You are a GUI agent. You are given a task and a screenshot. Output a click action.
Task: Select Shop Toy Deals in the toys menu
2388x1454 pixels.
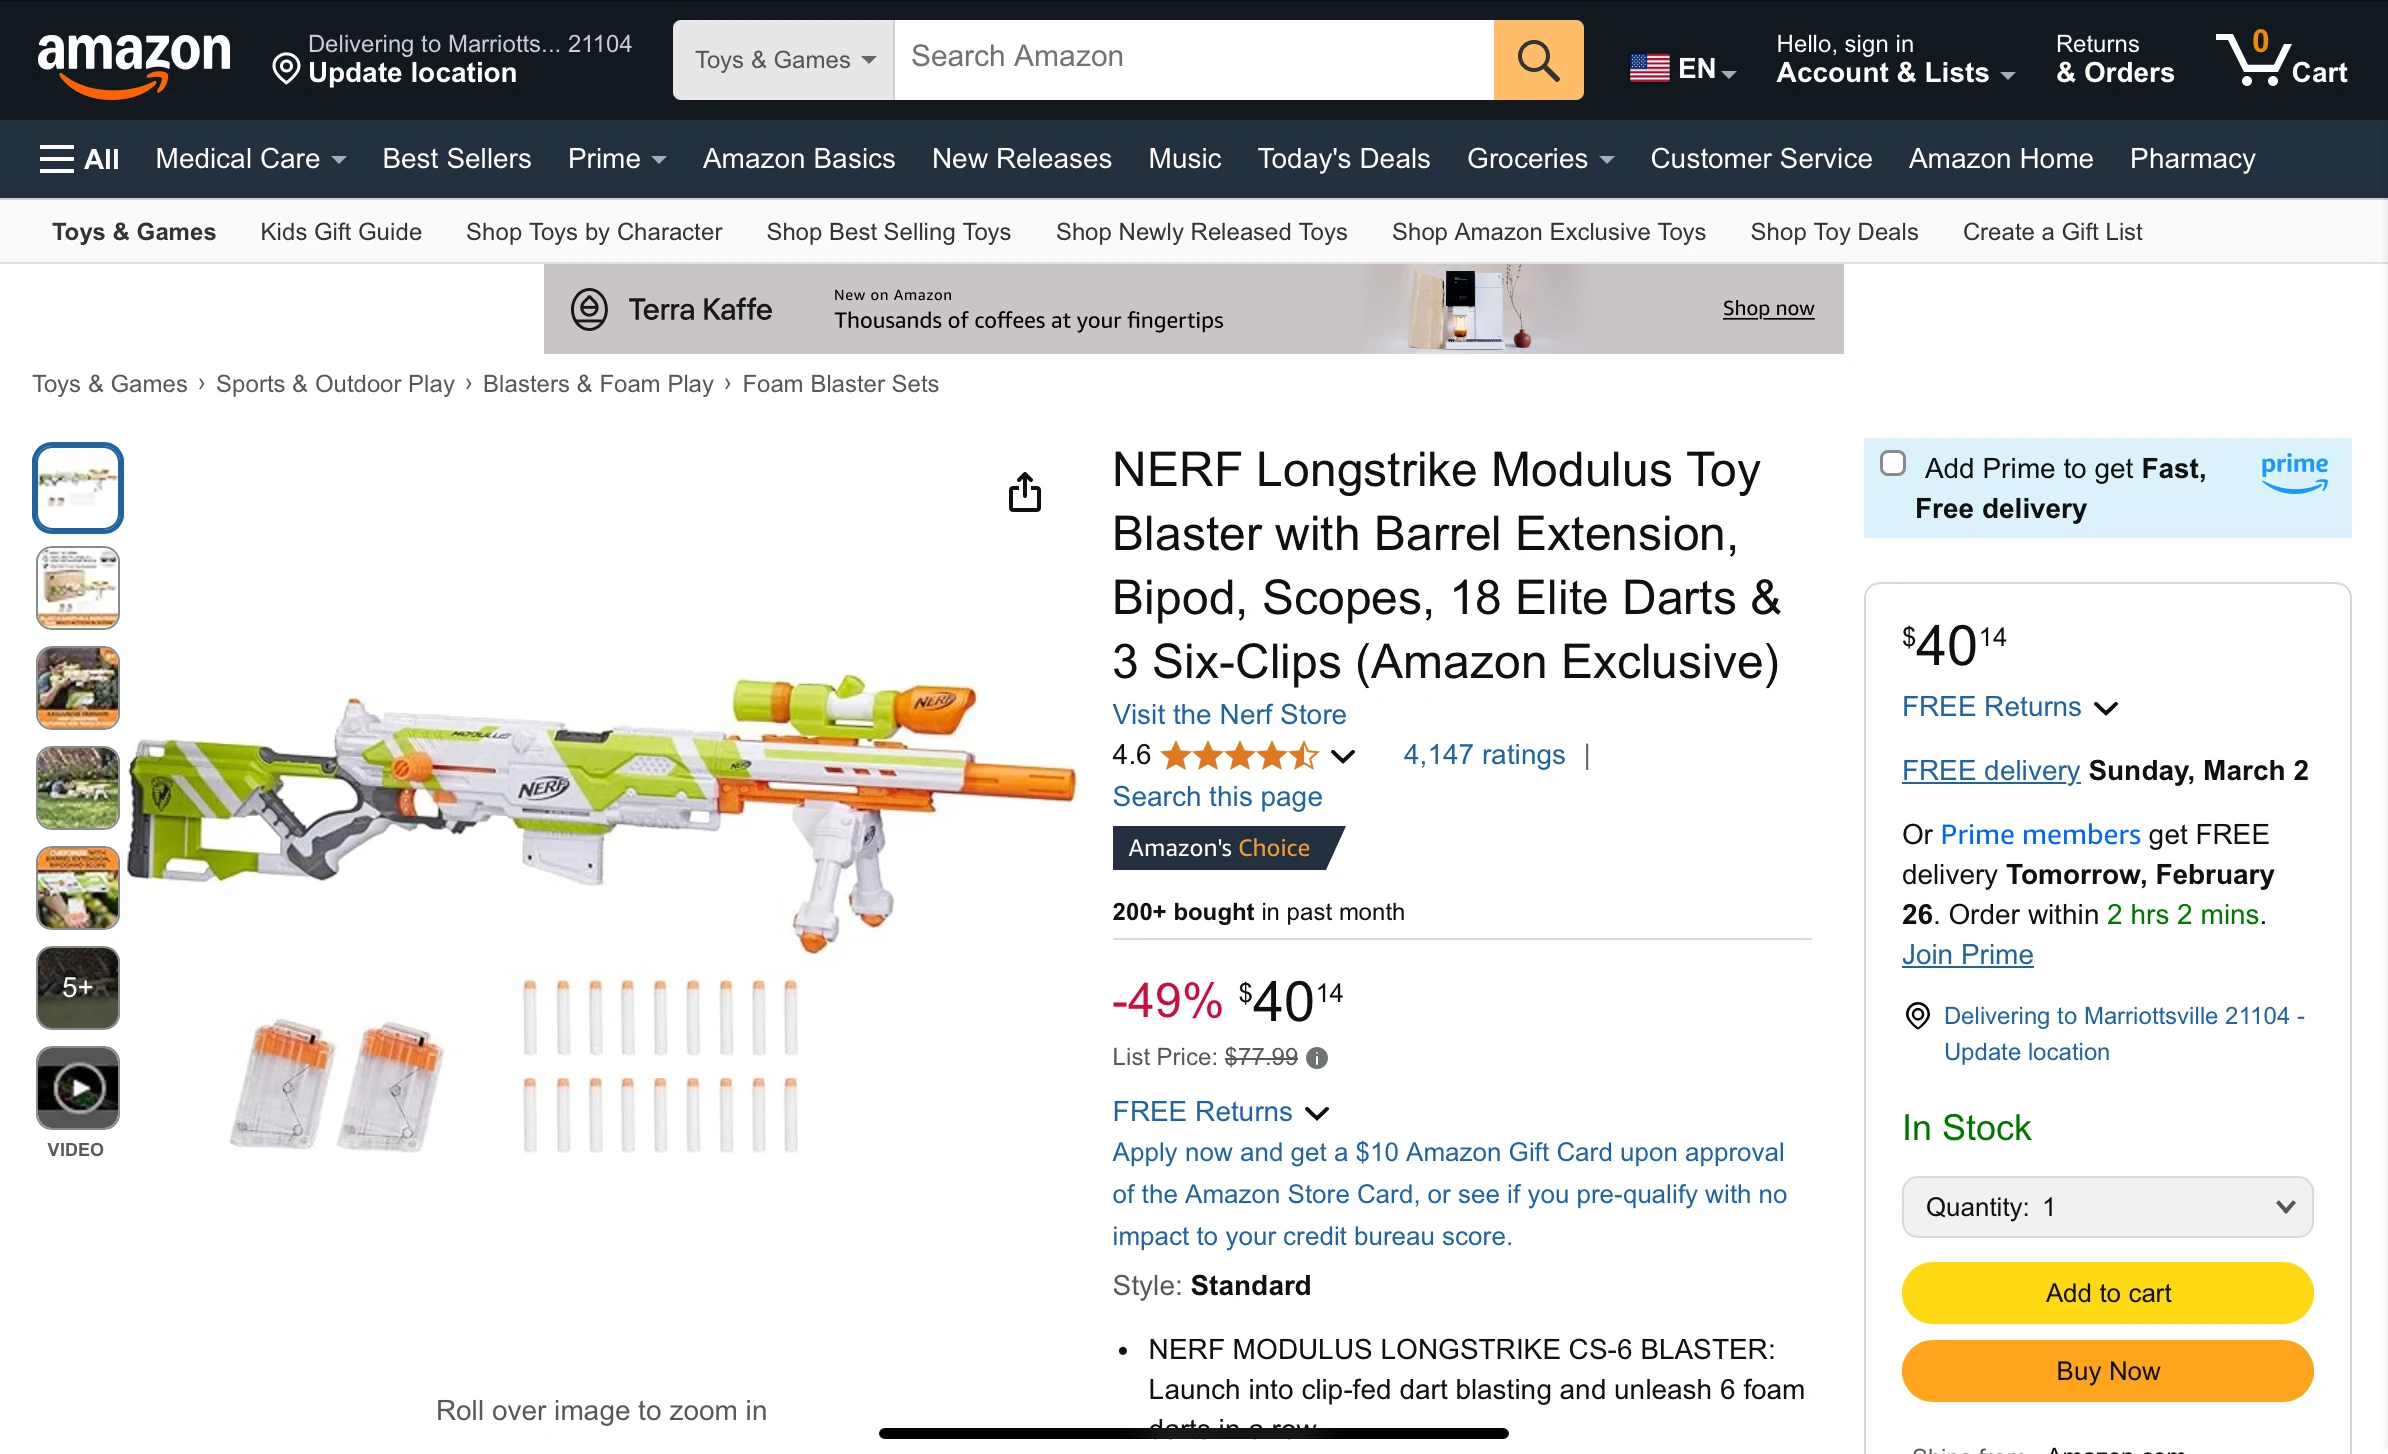[x=1833, y=231]
